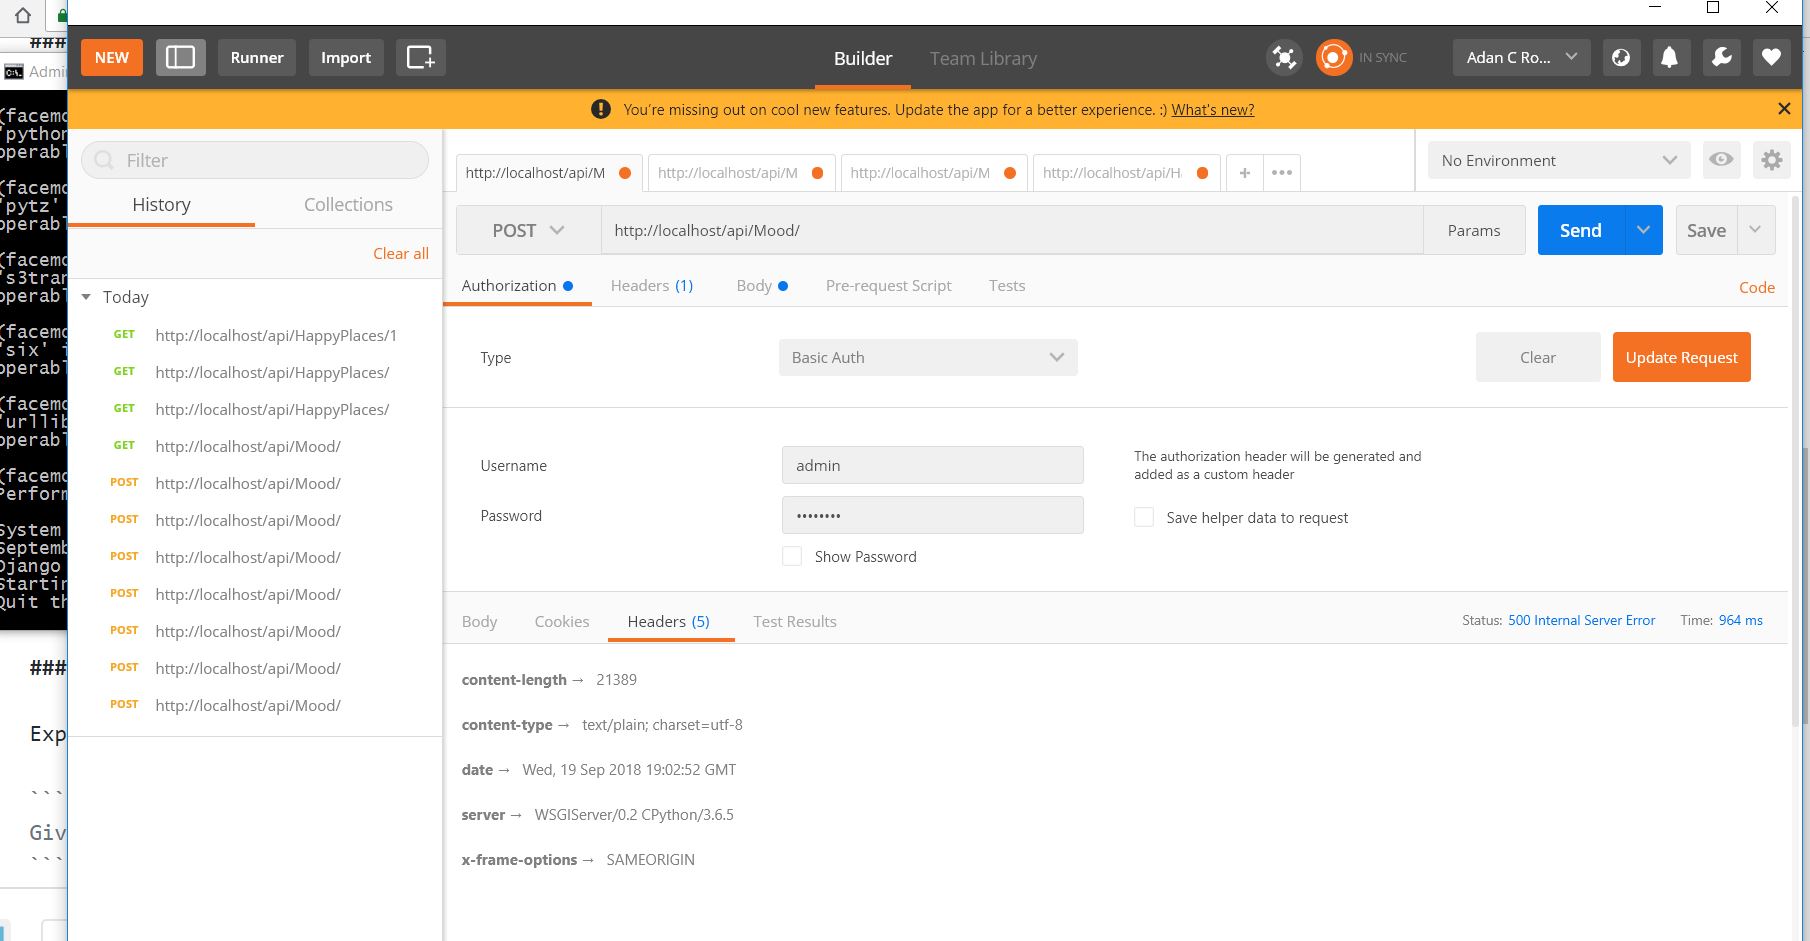Click Update Request button

[x=1681, y=357]
